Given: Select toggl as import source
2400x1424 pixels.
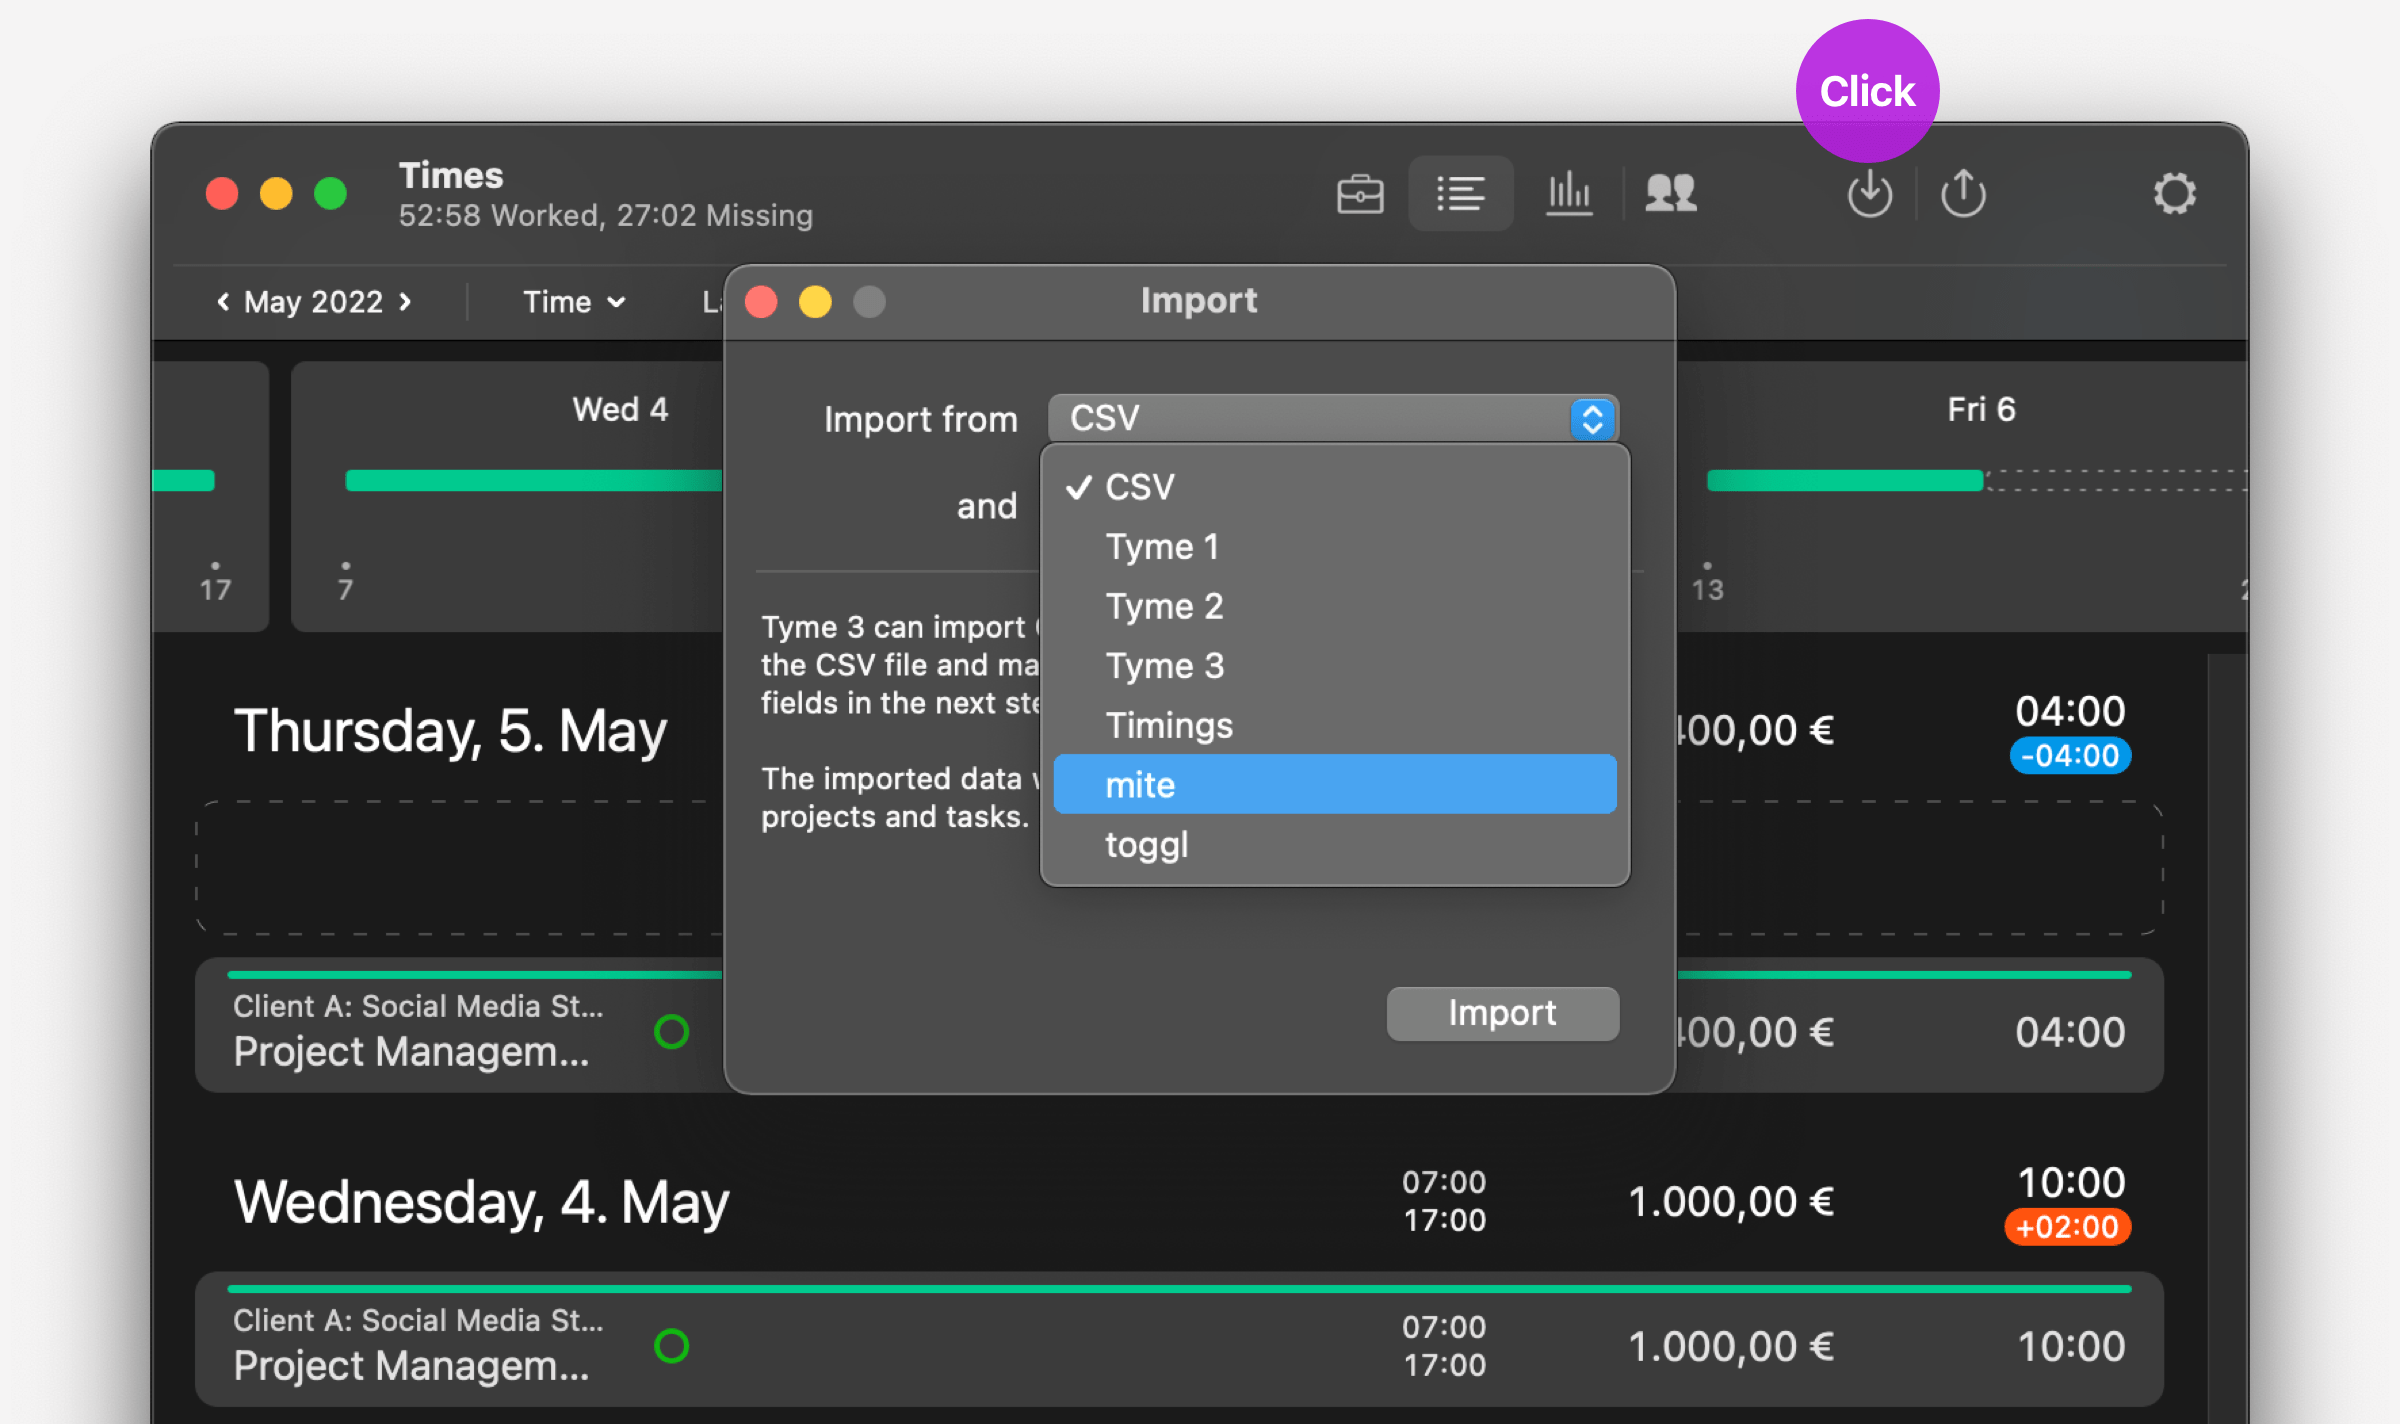Looking at the screenshot, I should [x=1335, y=845].
